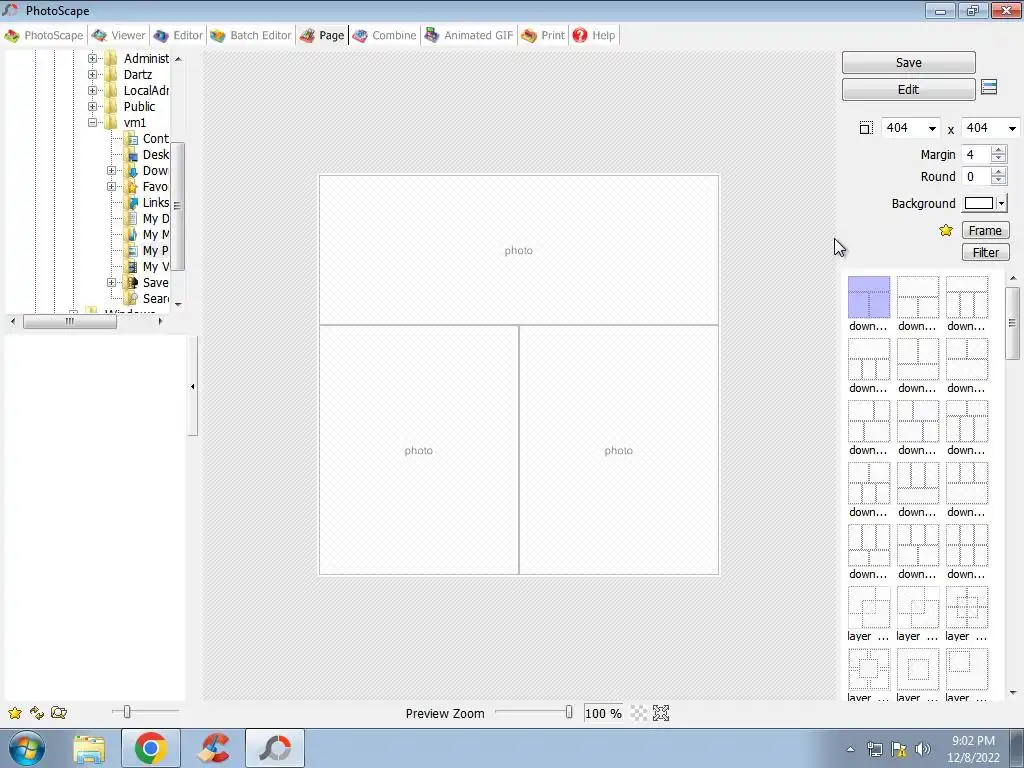
Task: Select the Links folder in tree
Action: click(x=148, y=202)
